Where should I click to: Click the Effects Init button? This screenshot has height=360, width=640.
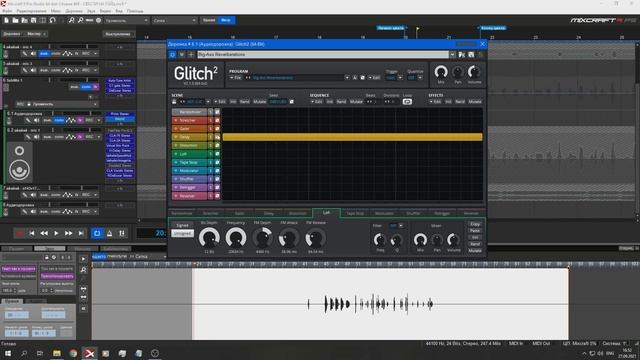[x=448, y=102]
